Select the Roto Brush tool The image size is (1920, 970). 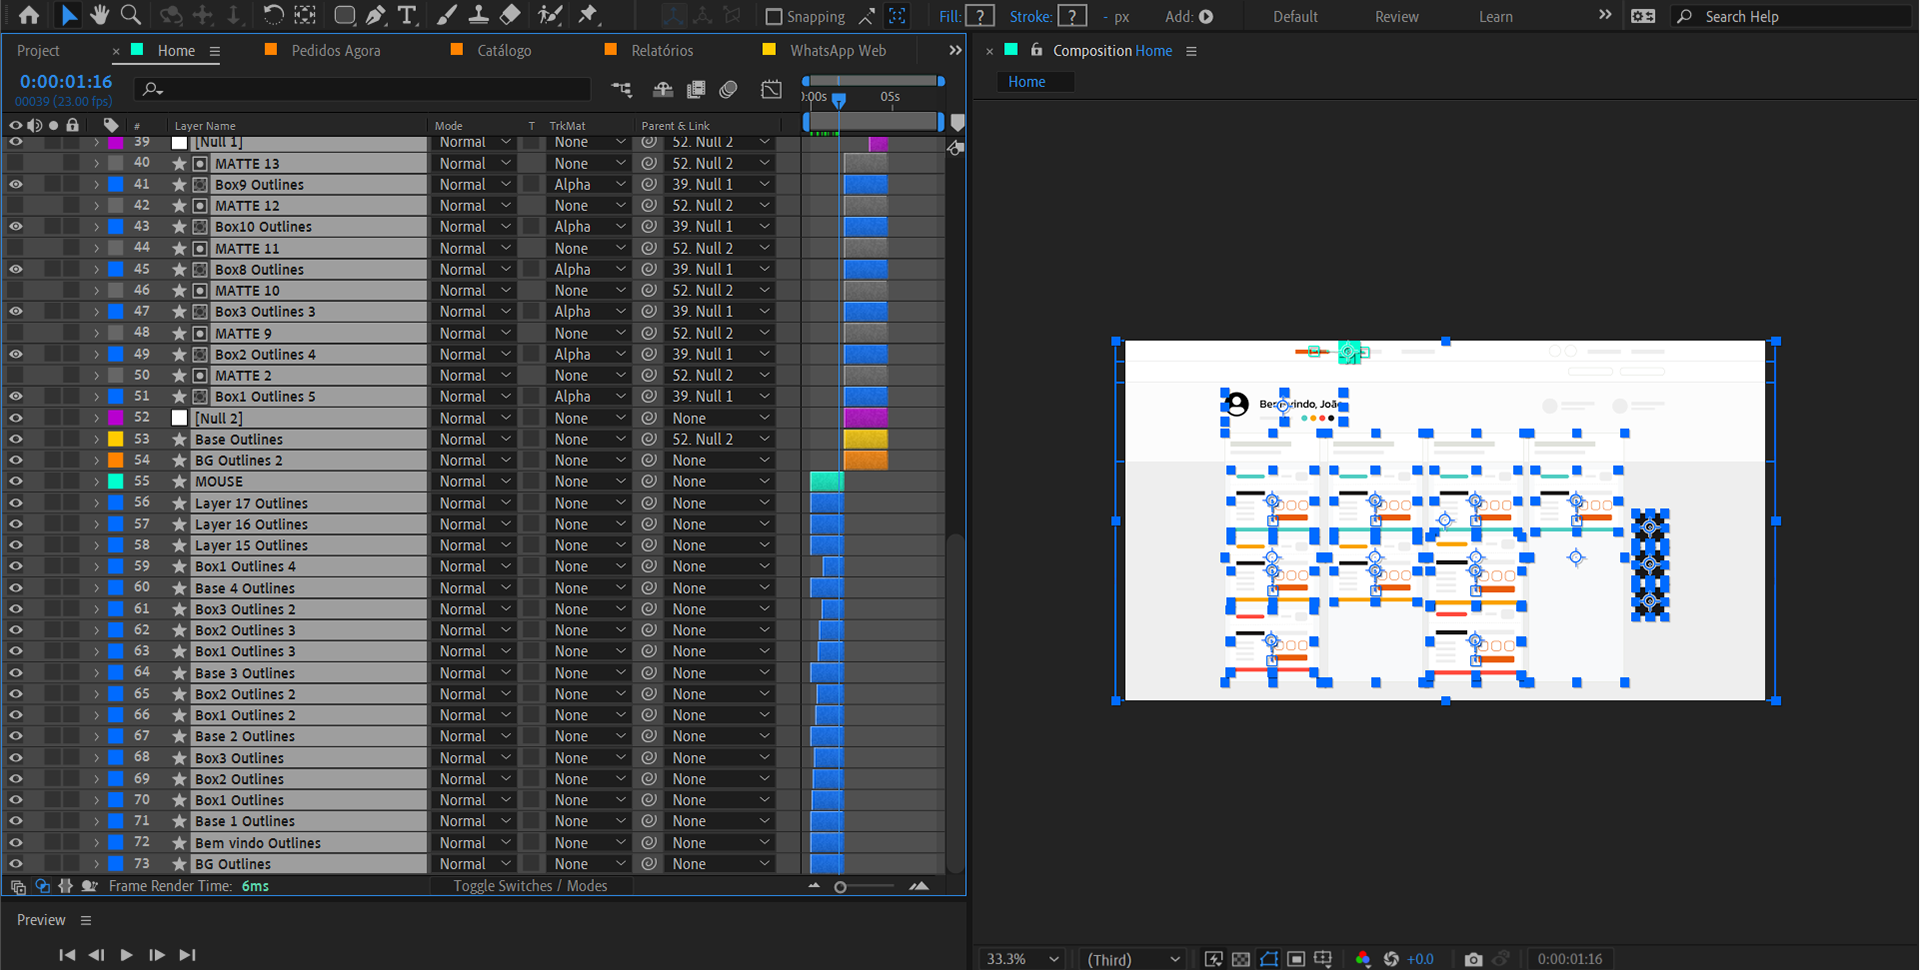coord(549,15)
